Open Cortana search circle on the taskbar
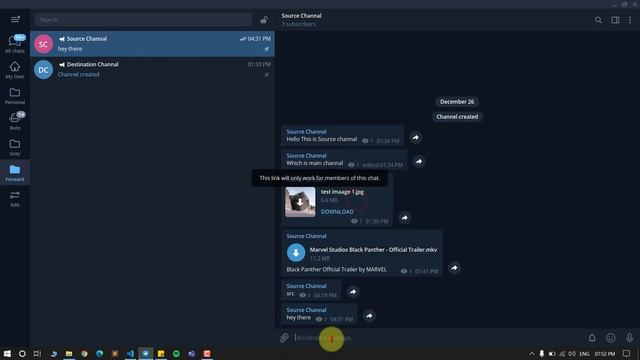This screenshot has height=360, width=640. click(x=22, y=353)
